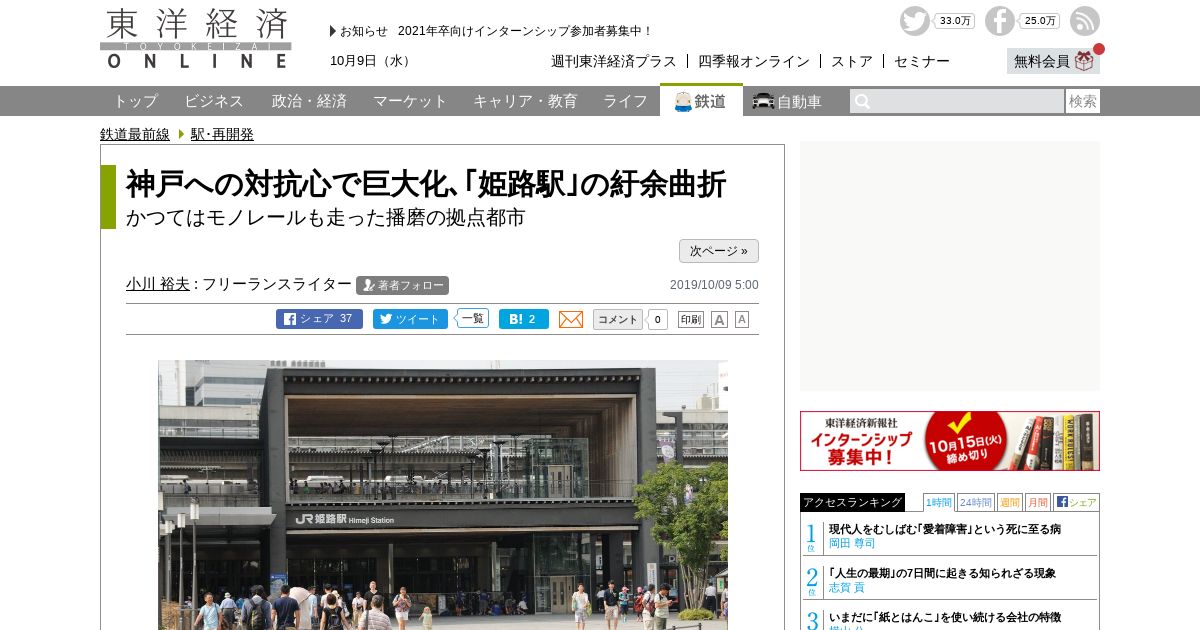
Task: Switch ranking to 週間 tab
Action: coord(1009,502)
